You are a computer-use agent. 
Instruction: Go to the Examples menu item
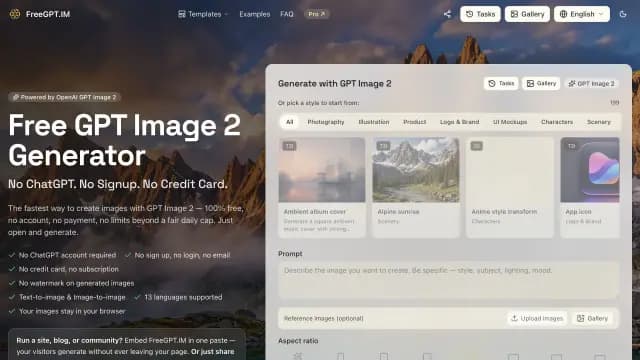(255, 14)
